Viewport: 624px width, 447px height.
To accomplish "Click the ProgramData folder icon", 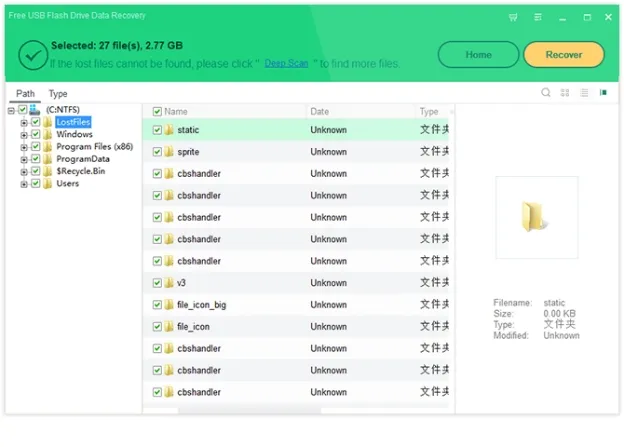I will [x=48, y=159].
